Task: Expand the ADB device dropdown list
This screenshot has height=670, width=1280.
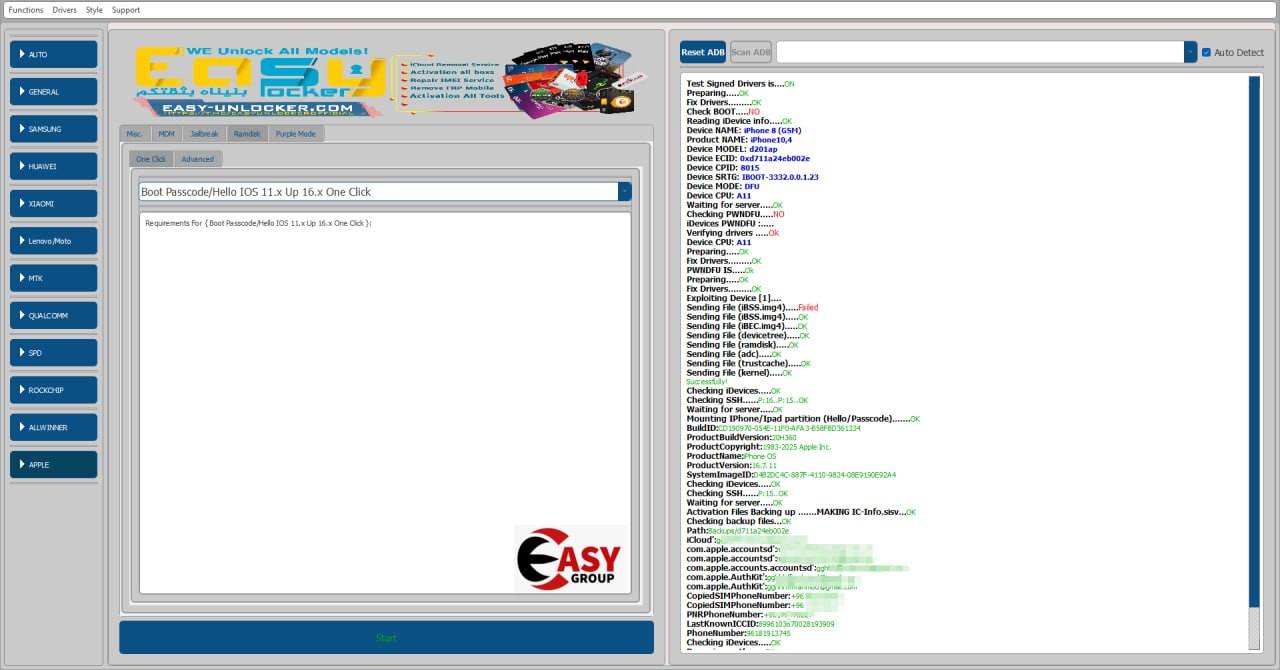Action: click(1190, 52)
